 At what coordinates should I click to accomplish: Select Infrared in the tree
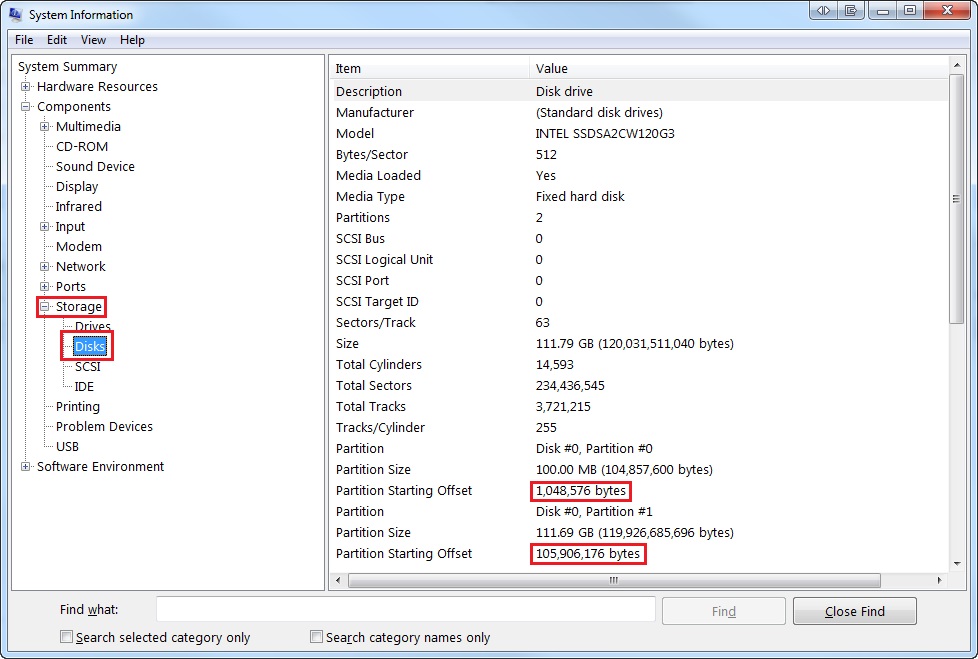click(x=79, y=206)
